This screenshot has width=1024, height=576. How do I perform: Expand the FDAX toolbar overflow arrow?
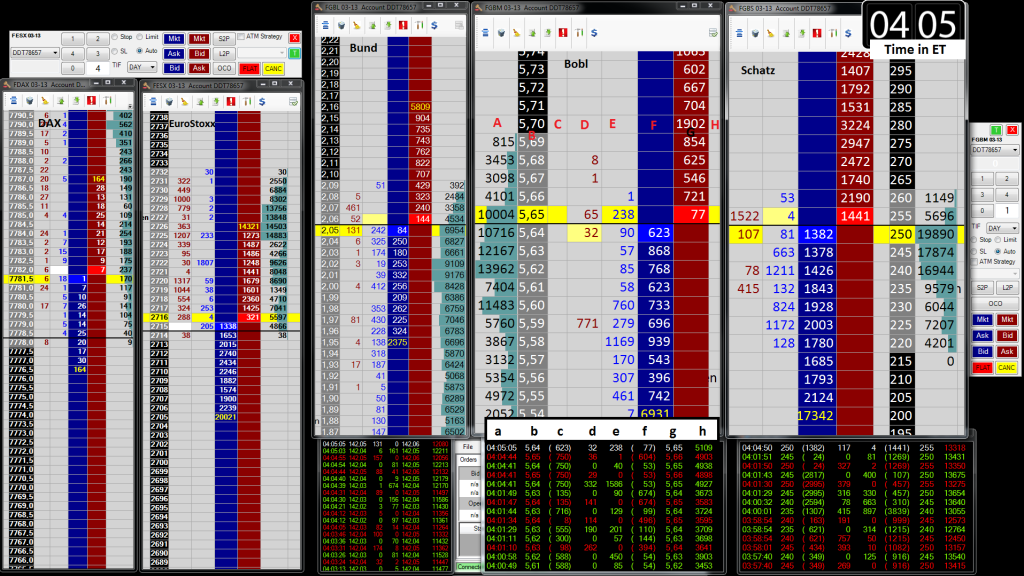(x=130, y=106)
